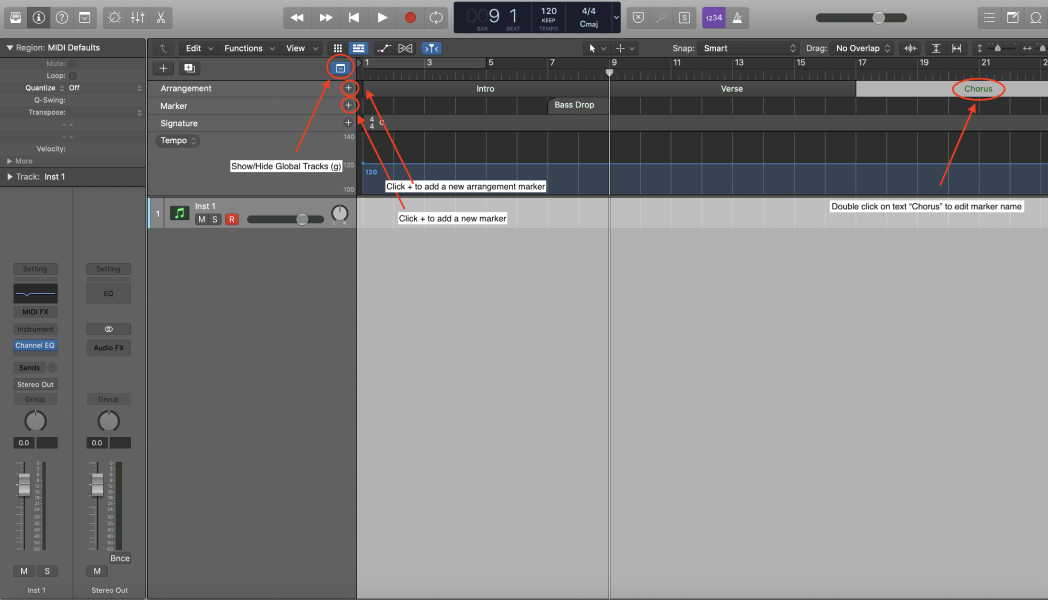Open Smart Controls dial icon
Image resolution: width=1048 pixels, height=600 pixels.
coord(114,17)
